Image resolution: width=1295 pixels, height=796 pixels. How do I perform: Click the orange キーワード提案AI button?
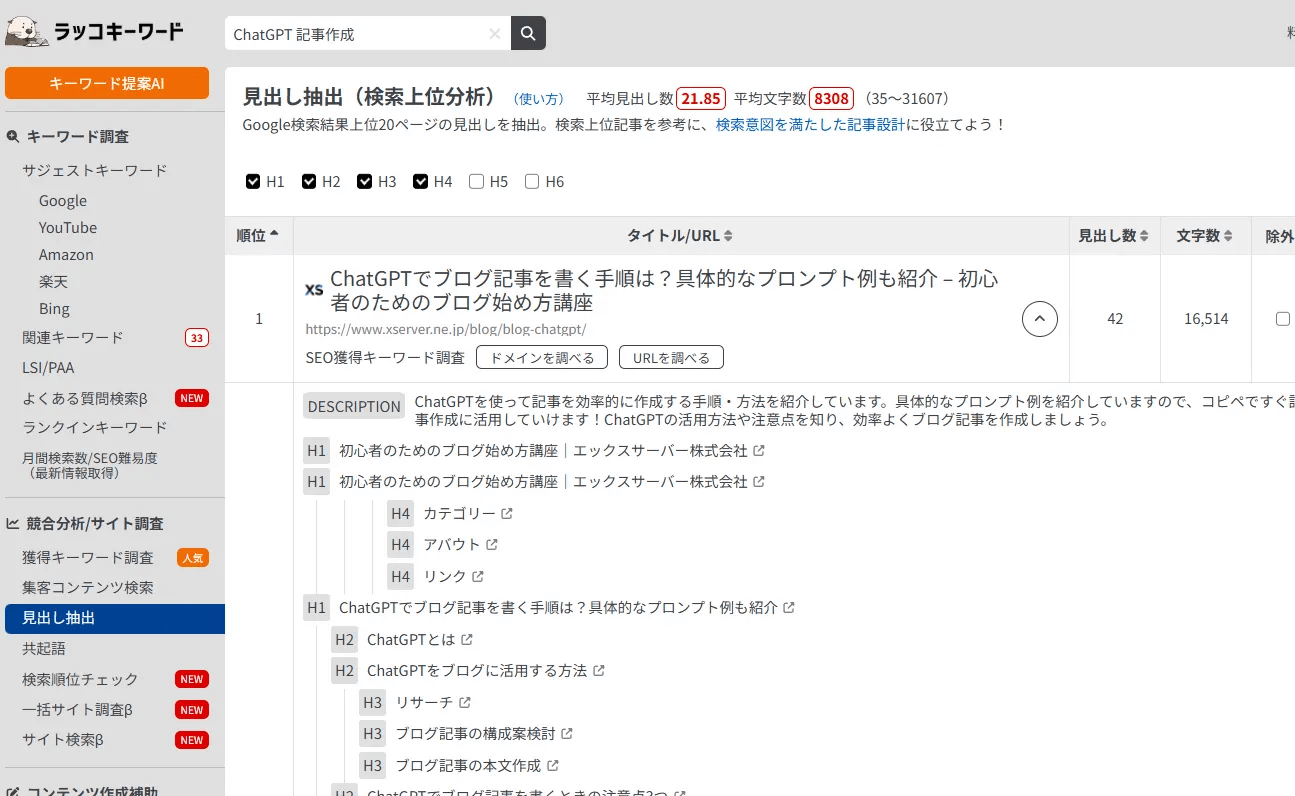(107, 83)
